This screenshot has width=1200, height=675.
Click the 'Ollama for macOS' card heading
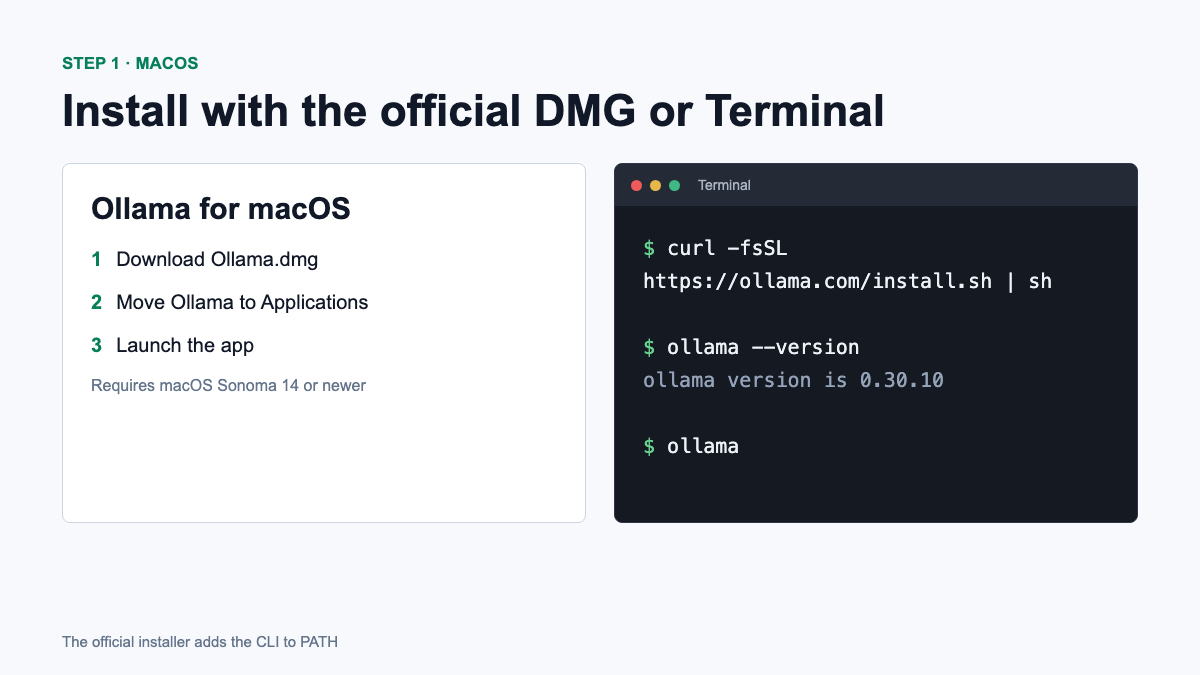click(221, 209)
